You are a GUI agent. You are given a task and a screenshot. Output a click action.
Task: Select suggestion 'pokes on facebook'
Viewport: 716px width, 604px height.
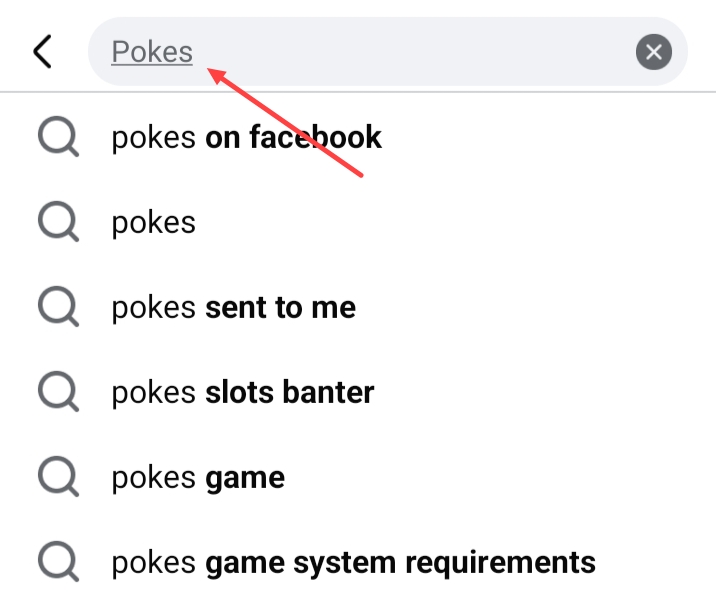(x=246, y=137)
